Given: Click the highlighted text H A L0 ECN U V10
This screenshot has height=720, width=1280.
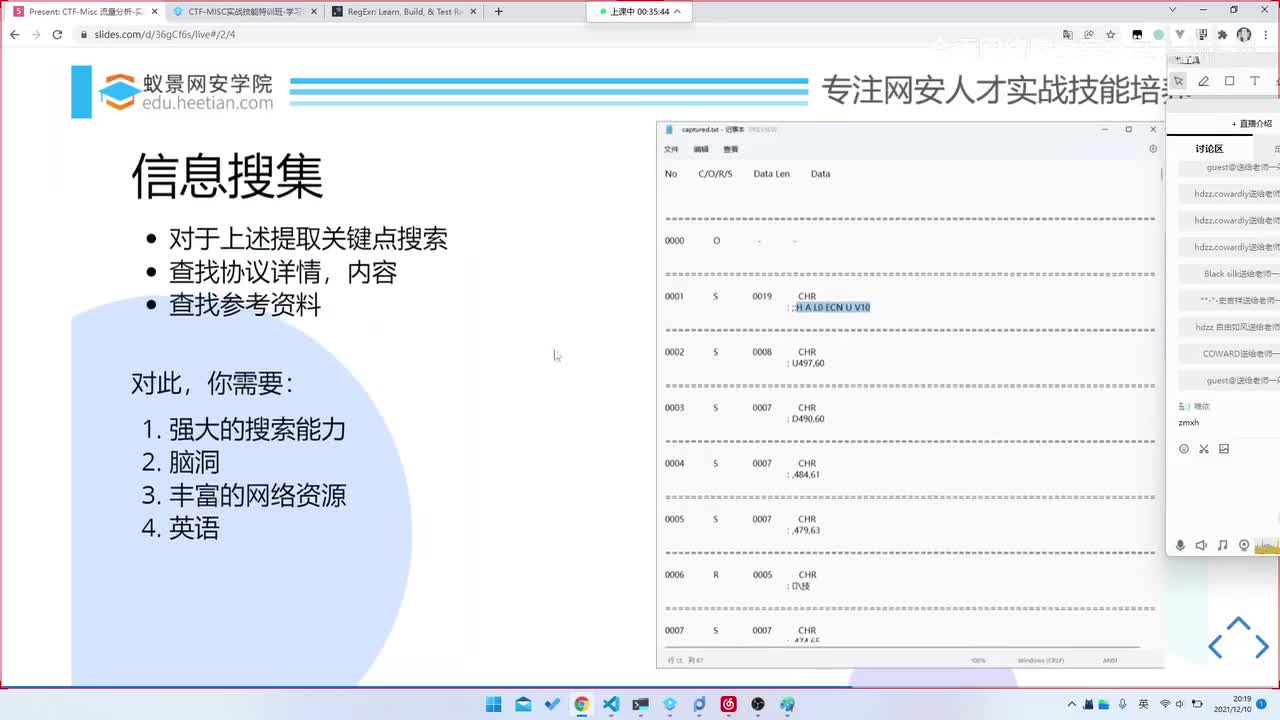Looking at the screenshot, I should (x=833, y=307).
